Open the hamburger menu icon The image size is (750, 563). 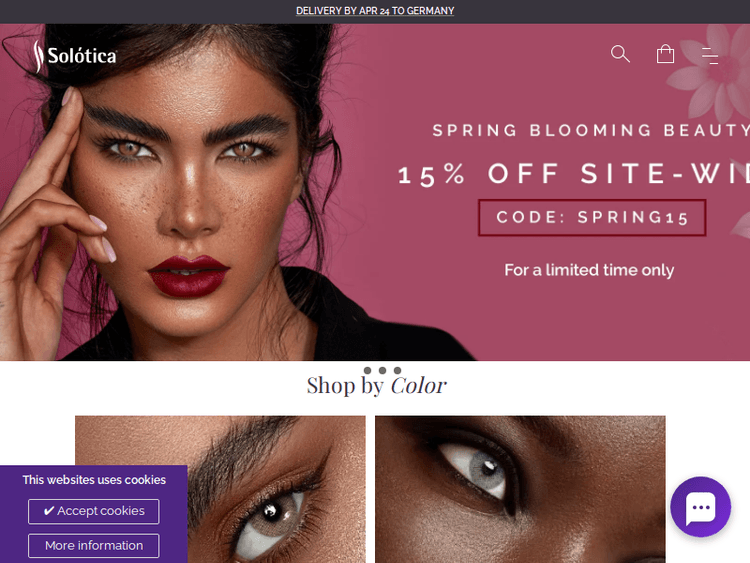710,55
